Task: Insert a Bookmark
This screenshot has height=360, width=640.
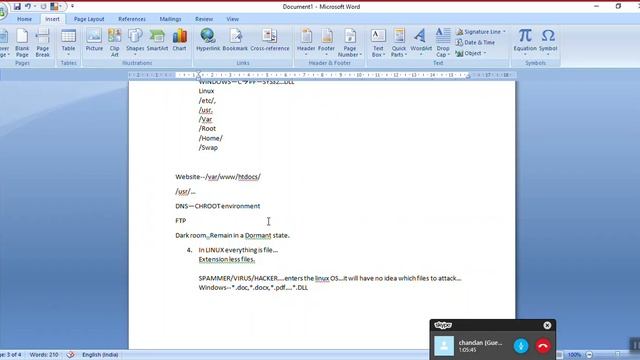Action: click(235, 40)
